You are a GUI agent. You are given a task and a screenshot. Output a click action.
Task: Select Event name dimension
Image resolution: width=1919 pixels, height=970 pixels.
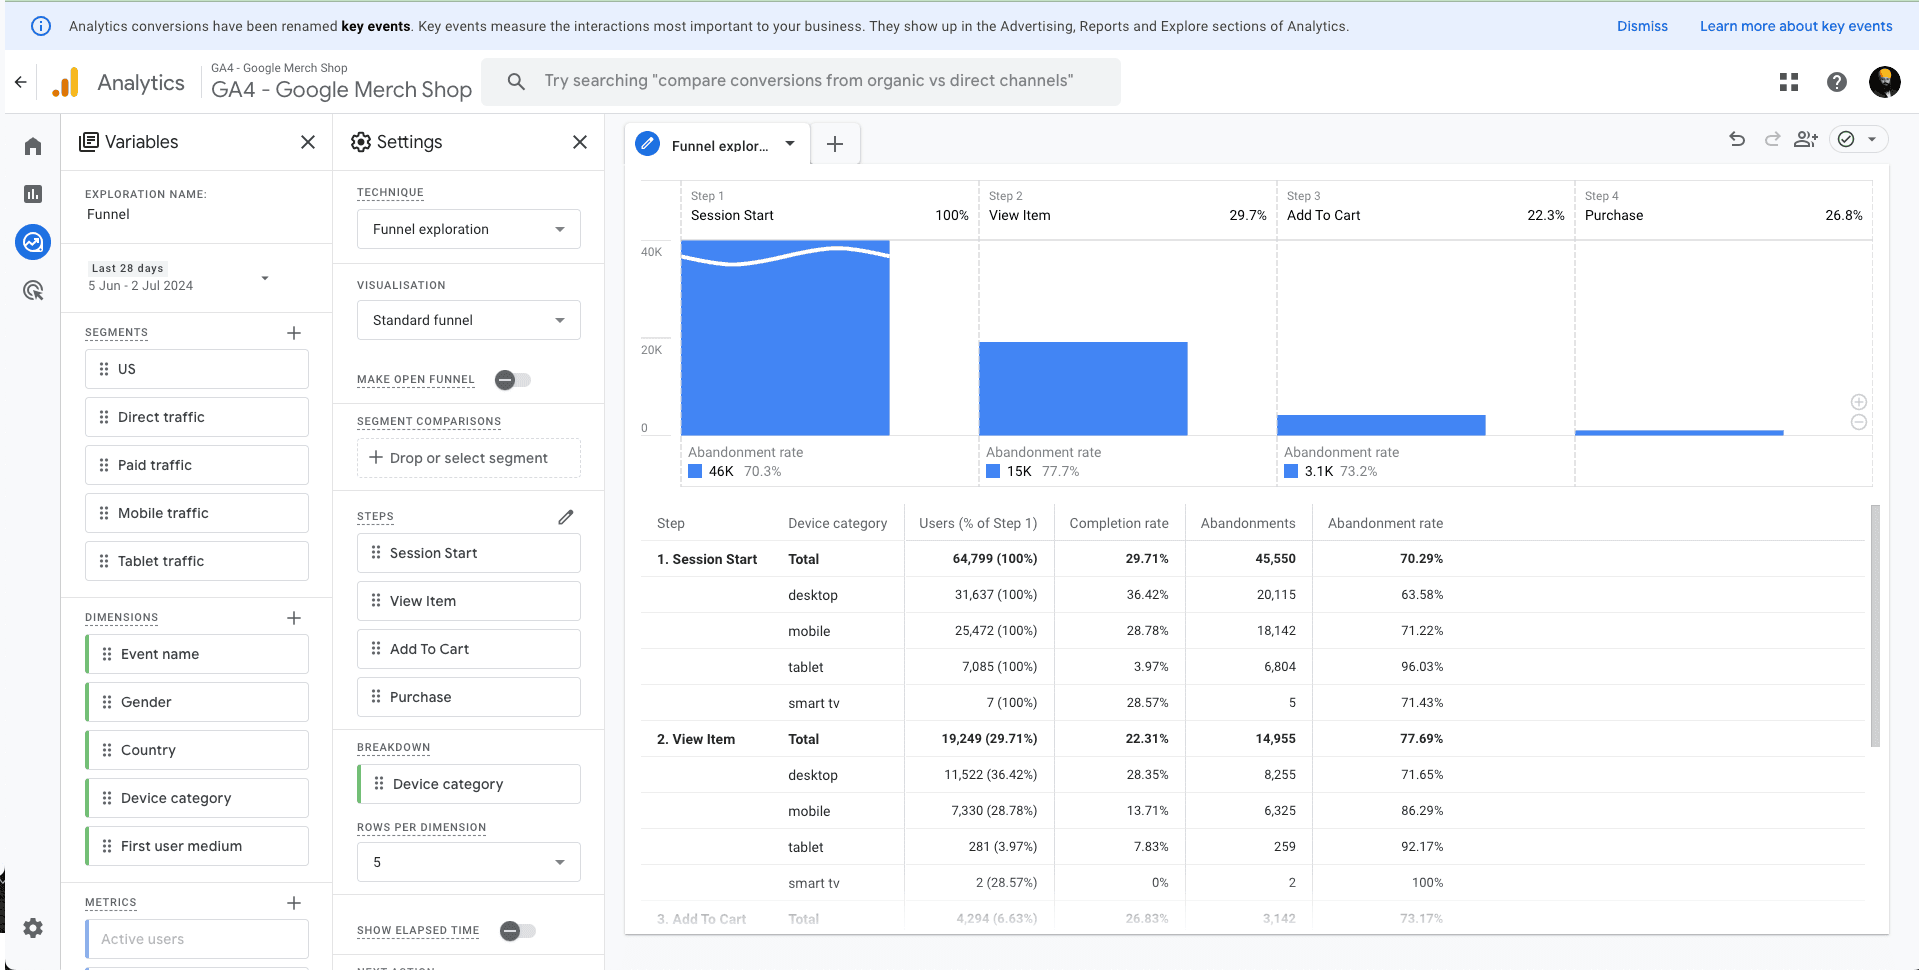pos(197,654)
